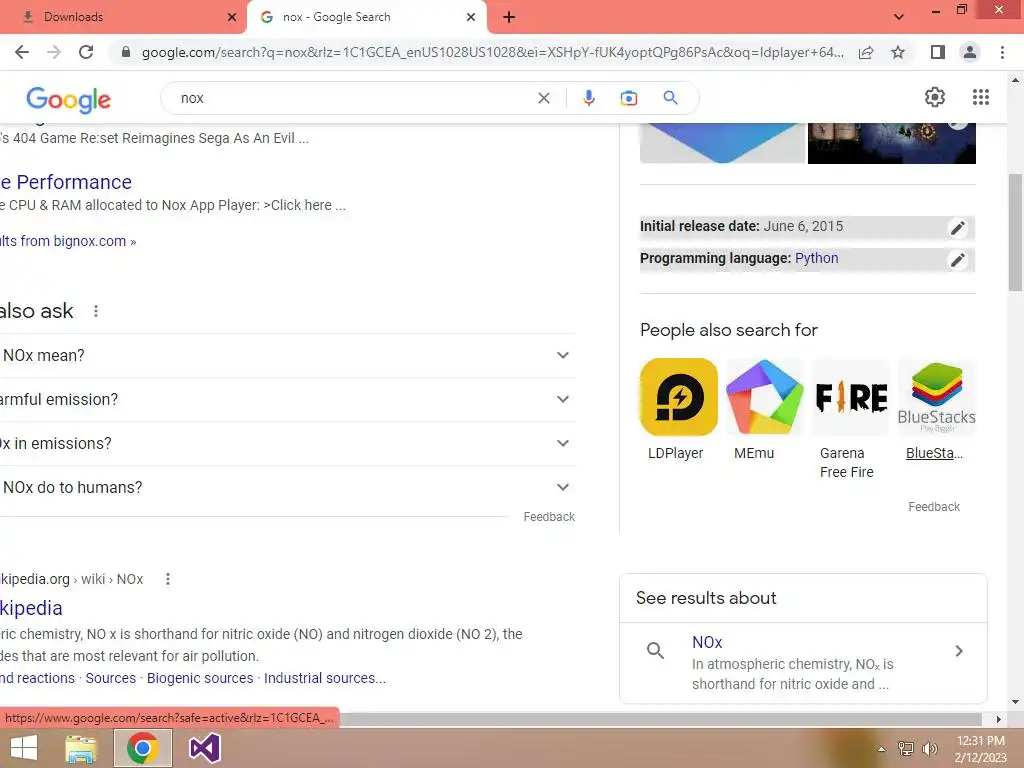Open a new browser tab
This screenshot has height=768, width=1024.
pos(509,17)
